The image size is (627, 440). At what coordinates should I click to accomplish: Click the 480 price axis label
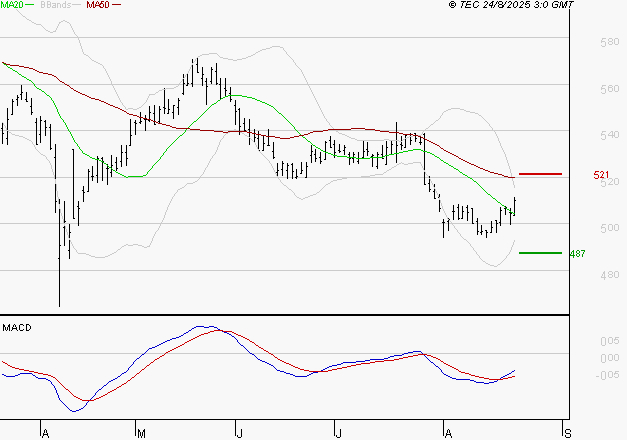pyautogui.click(x=610, y=275)
